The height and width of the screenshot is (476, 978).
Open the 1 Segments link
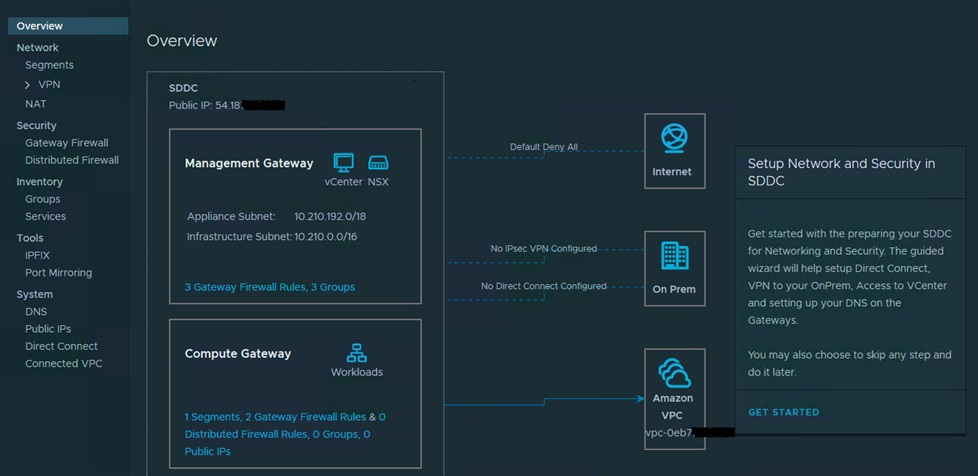[212, 417]
